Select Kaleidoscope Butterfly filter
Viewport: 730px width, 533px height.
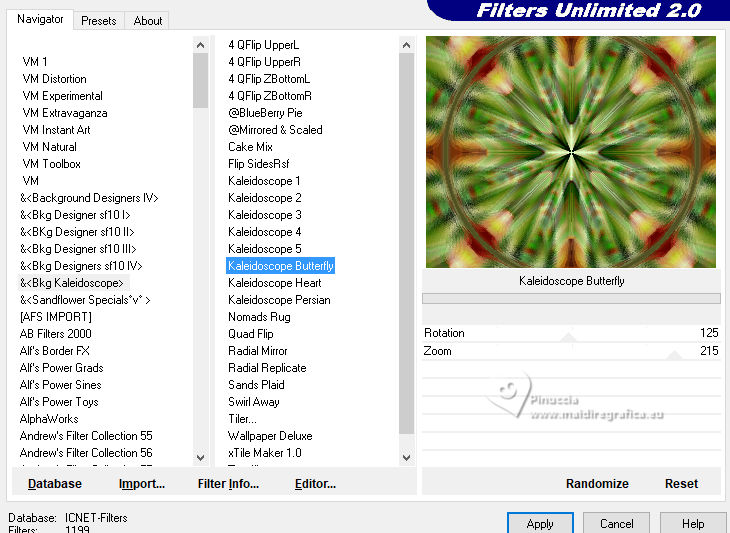281,266
